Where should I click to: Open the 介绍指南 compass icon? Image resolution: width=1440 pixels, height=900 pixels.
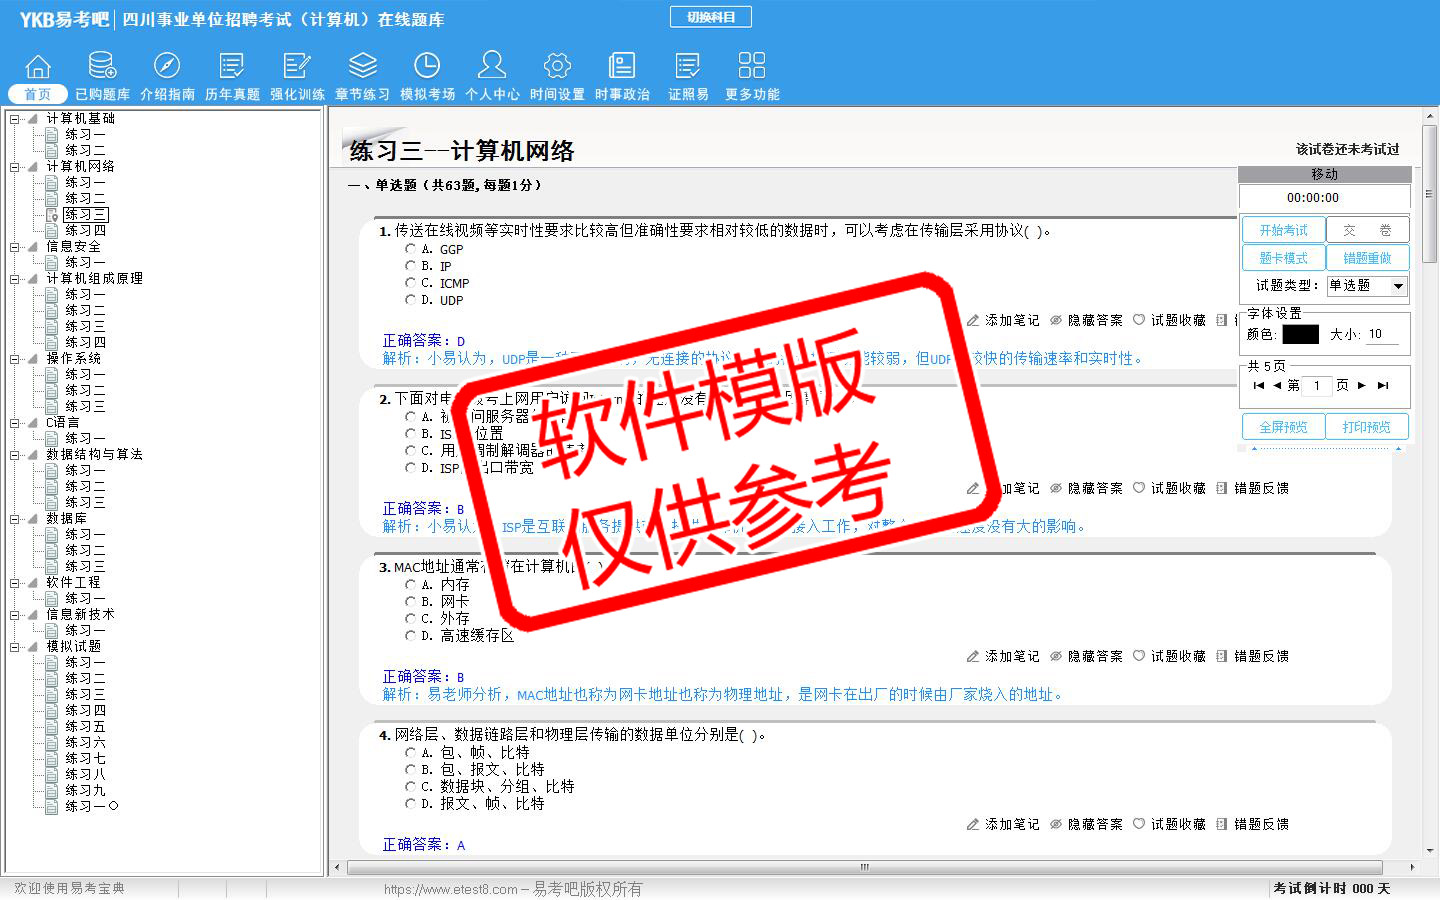pyautogui.click(x=167, y=66)
